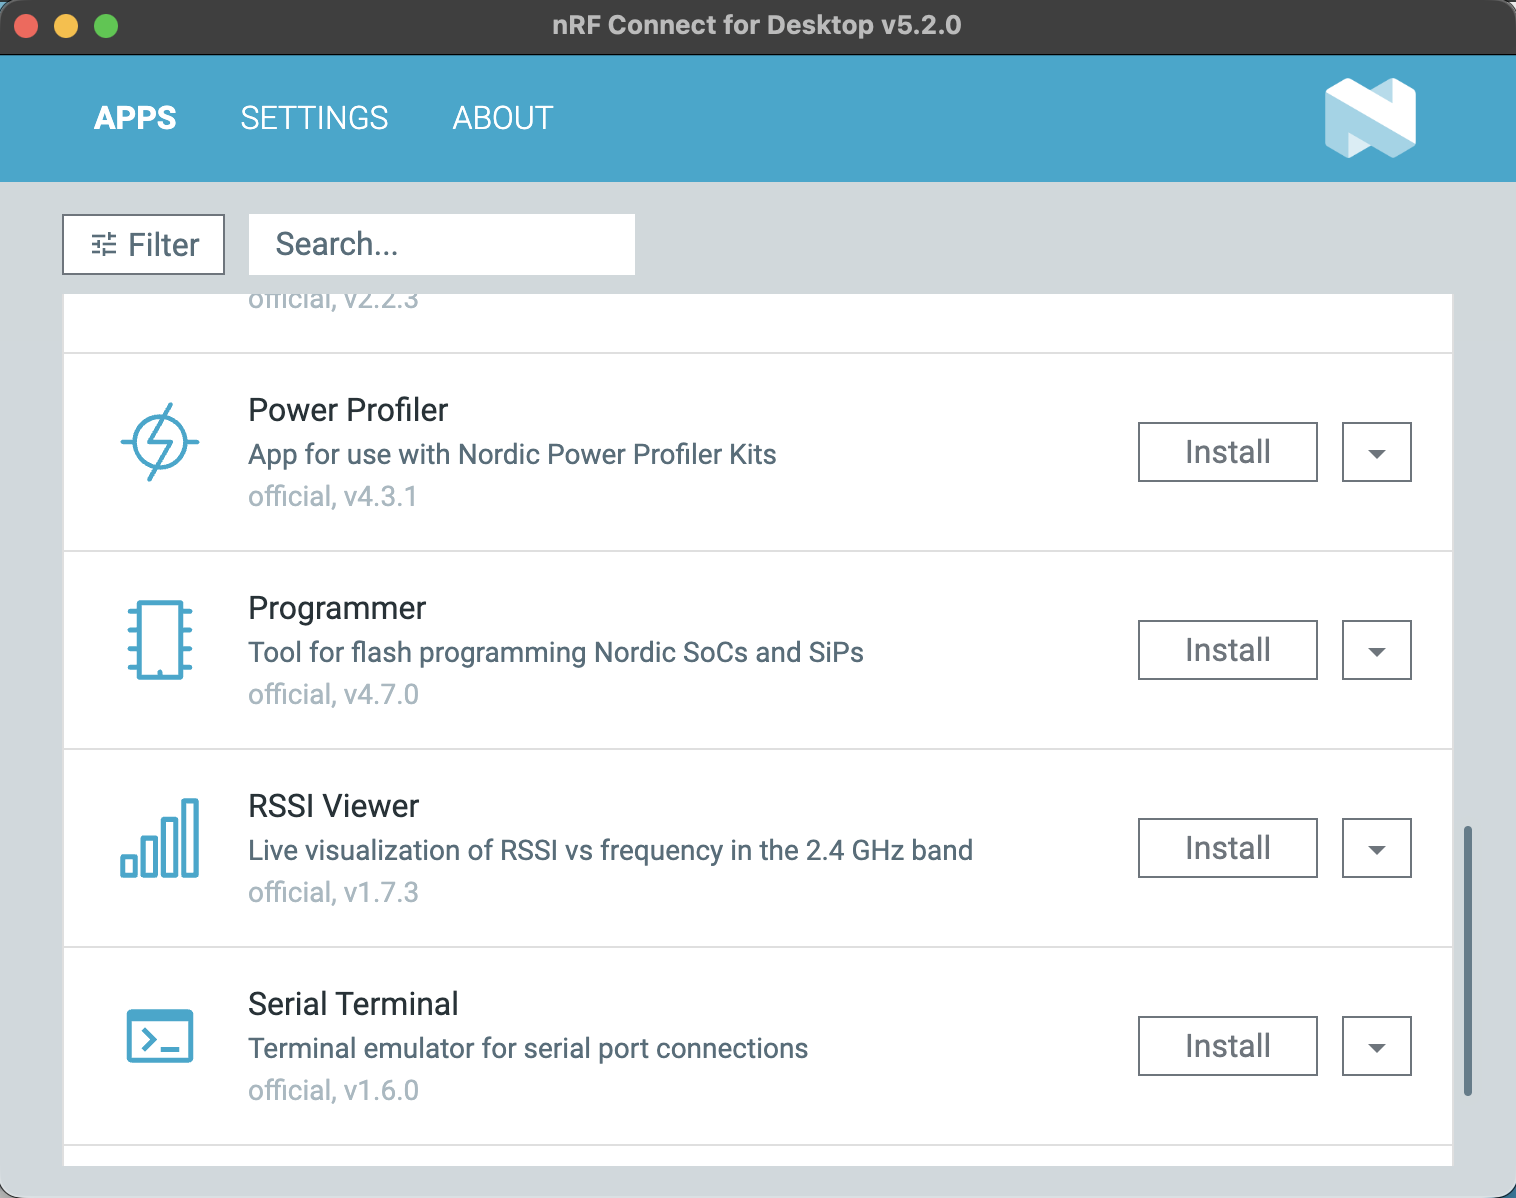Screen dimensions: 1516x1198
Task: Install the Power Profiler app
Action: pyautogui.click(x=1228, y=452)
